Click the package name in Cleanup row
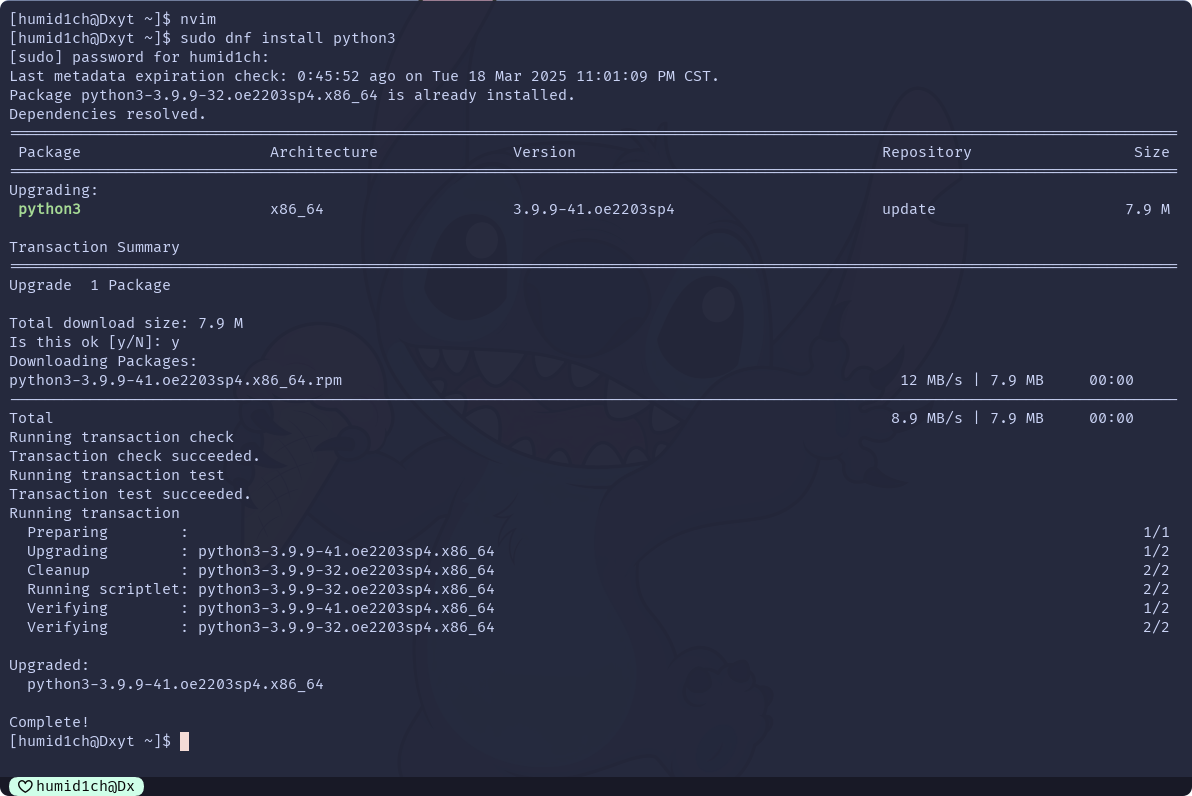This screenshot has height=796, width=1192. tap(346, 570)
